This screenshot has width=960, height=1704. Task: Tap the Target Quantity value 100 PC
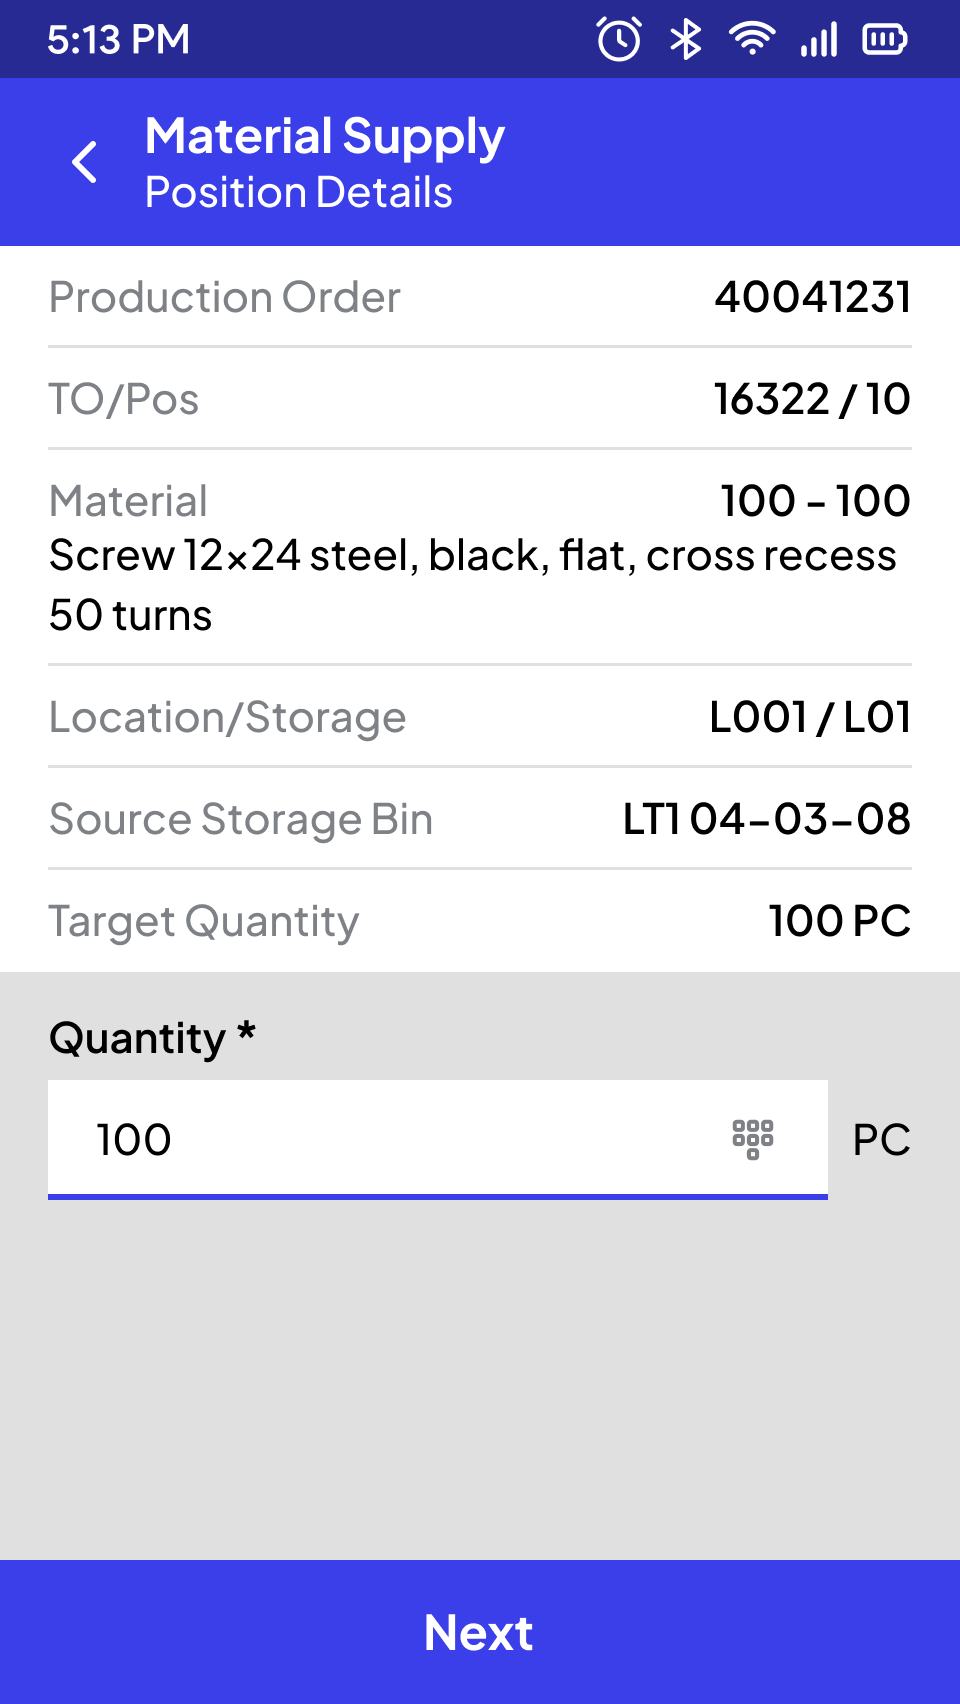point(840,920)
